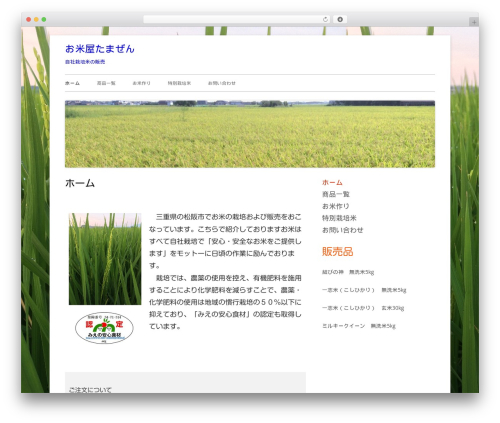Open 商品一覧 from the sidebar list
Image resolution: width=500 pixels, height=423 pixels.
[x=336, y=194]
